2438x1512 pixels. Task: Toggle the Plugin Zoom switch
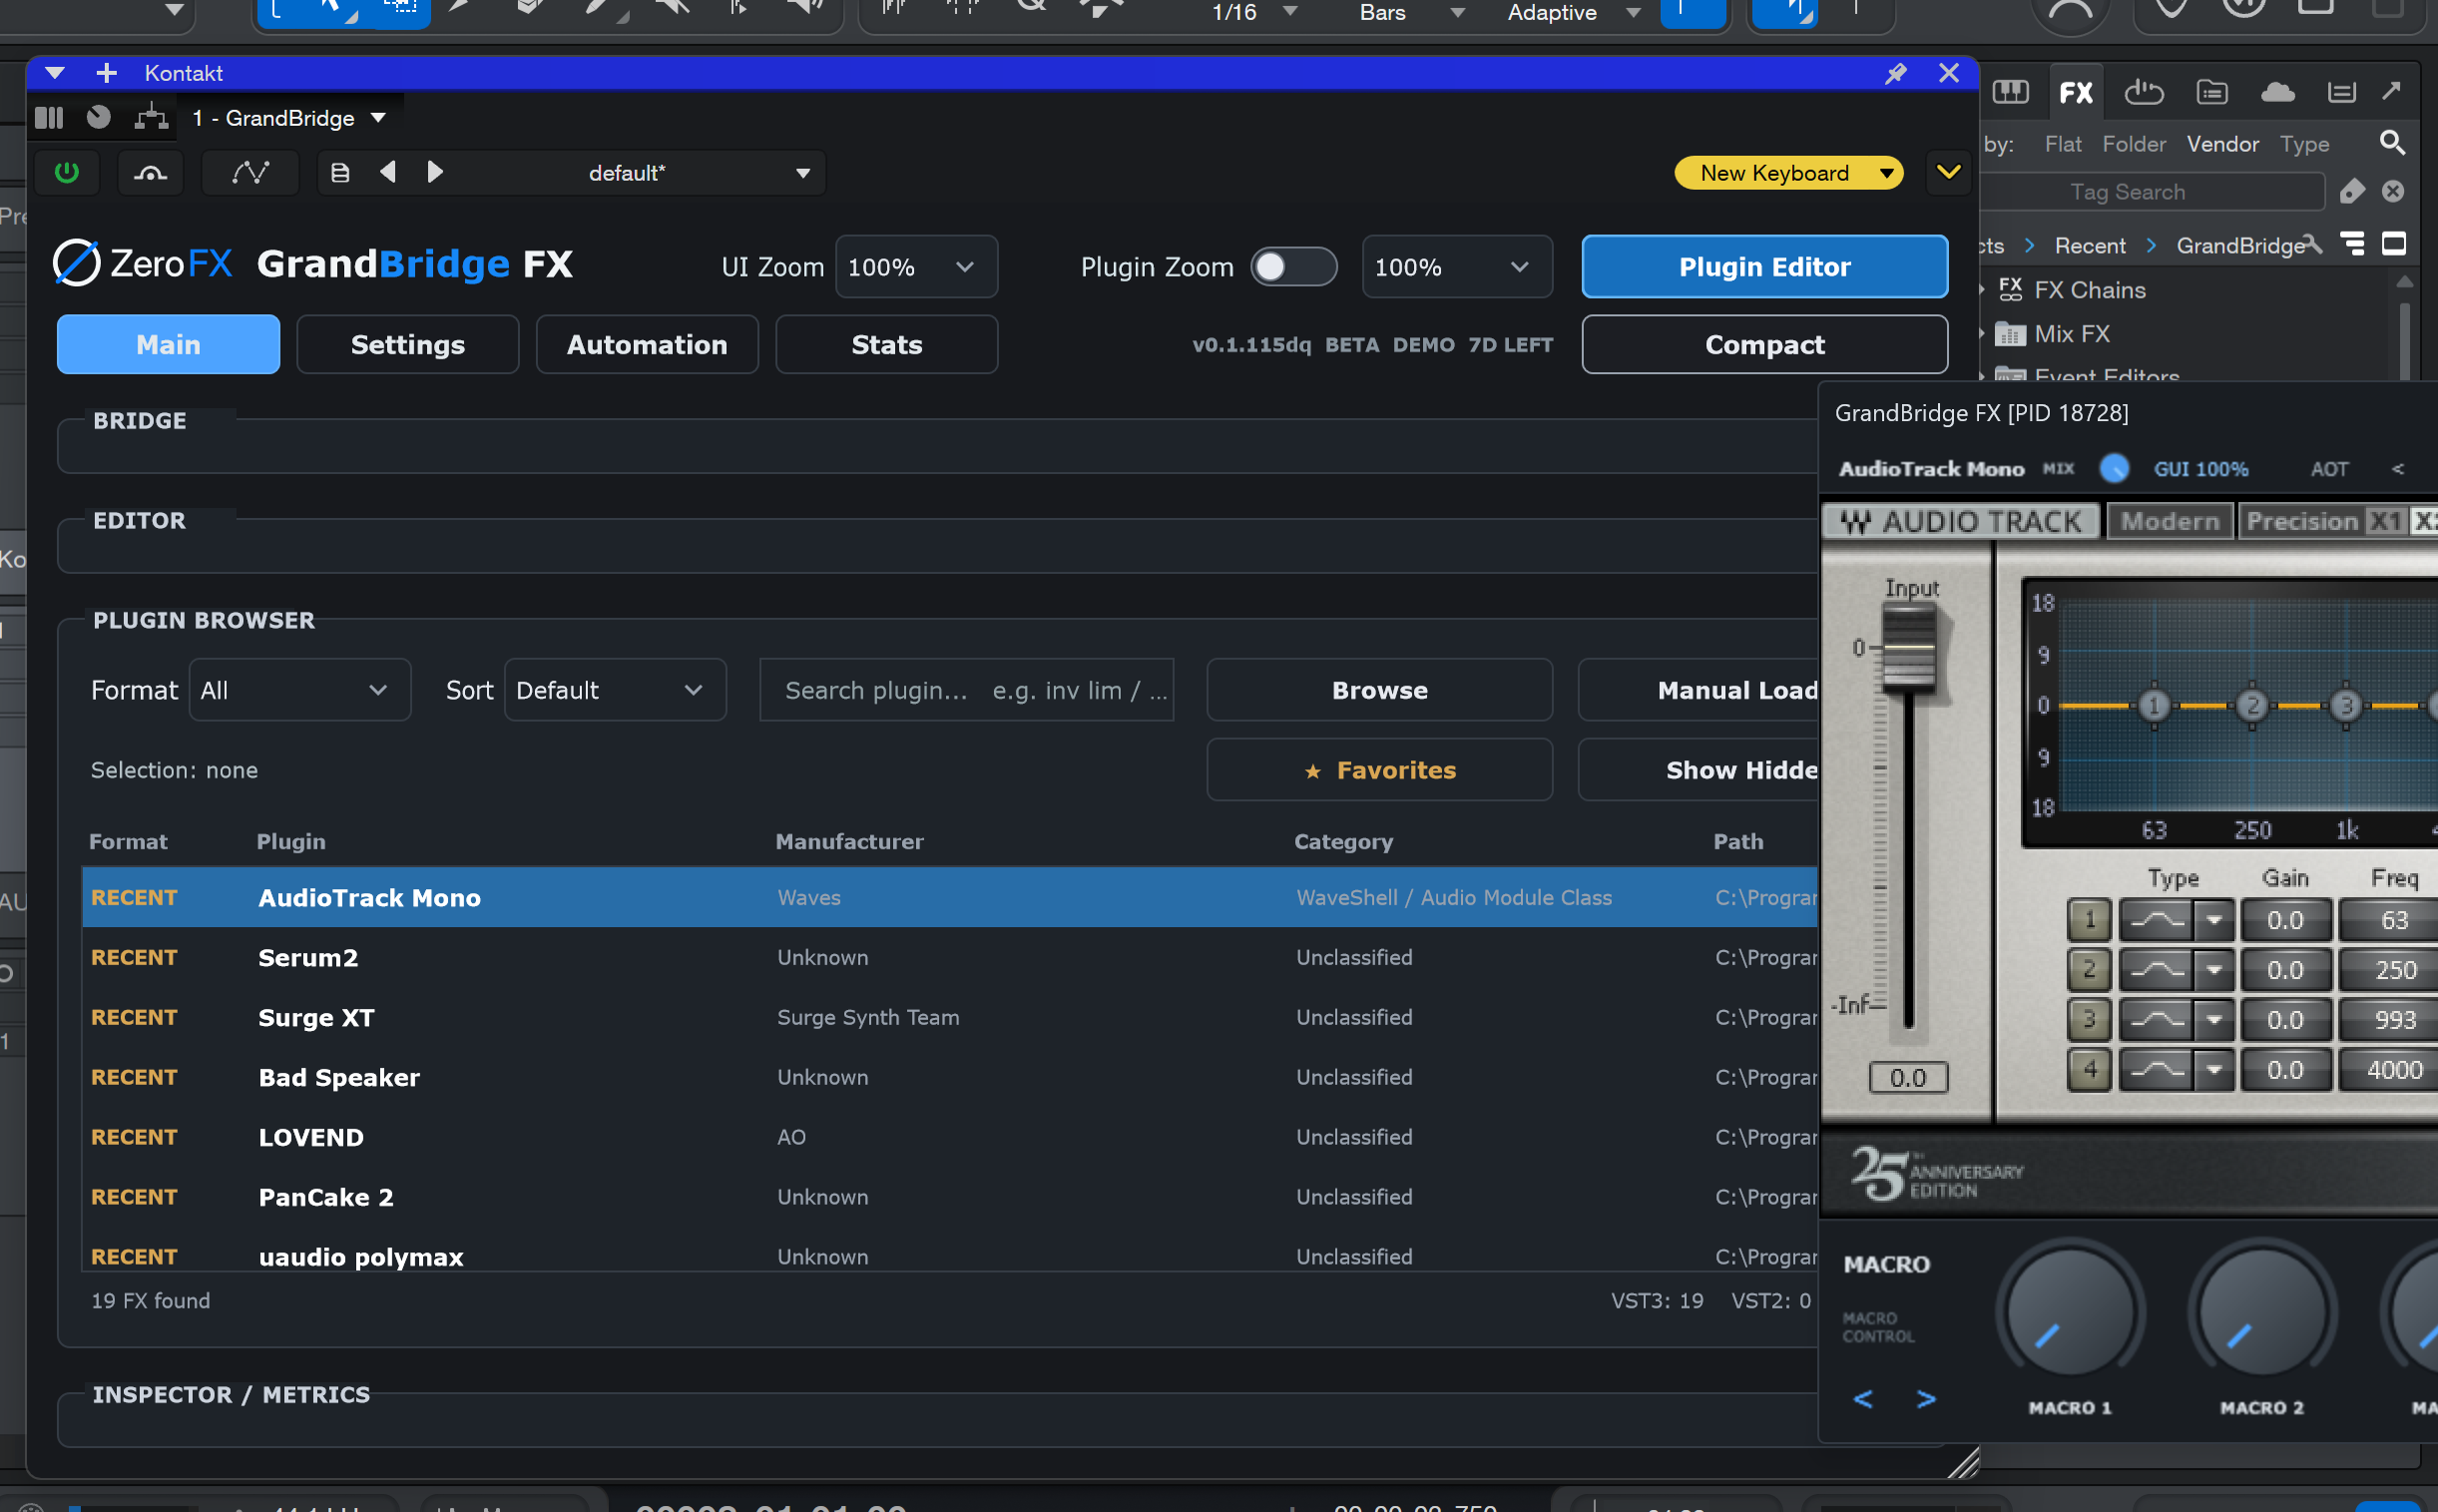click(x=1293, y=267)
